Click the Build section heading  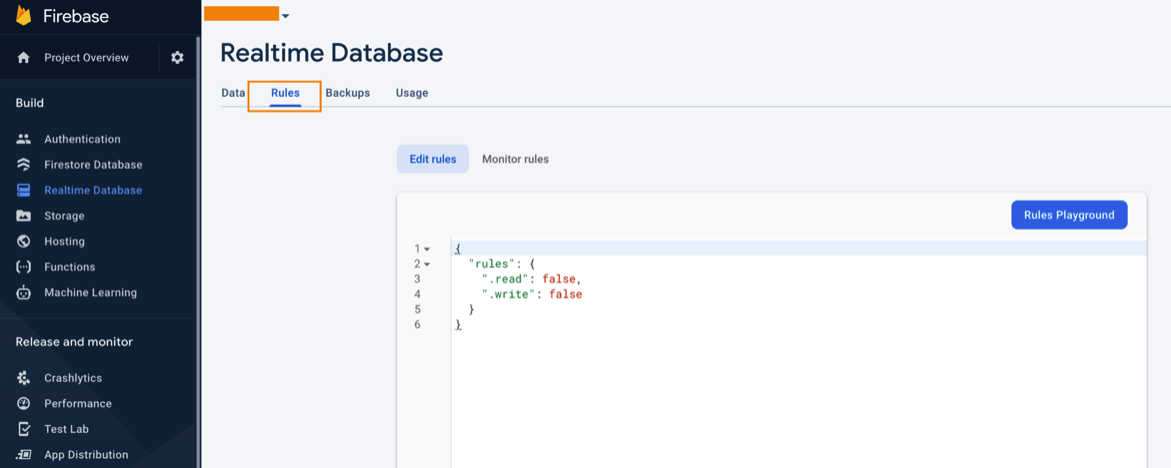click(x=30, y=103)
